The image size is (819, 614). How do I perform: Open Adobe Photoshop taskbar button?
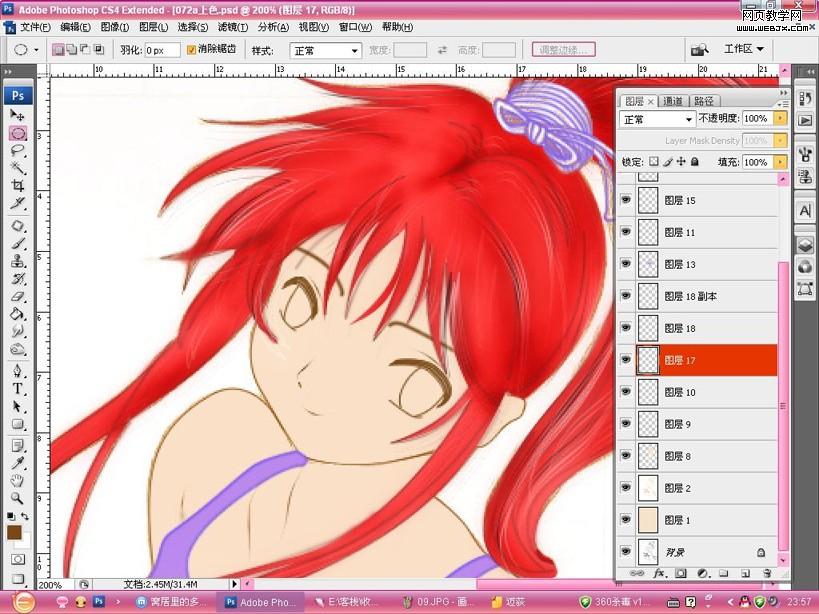(x=263, y=602)
